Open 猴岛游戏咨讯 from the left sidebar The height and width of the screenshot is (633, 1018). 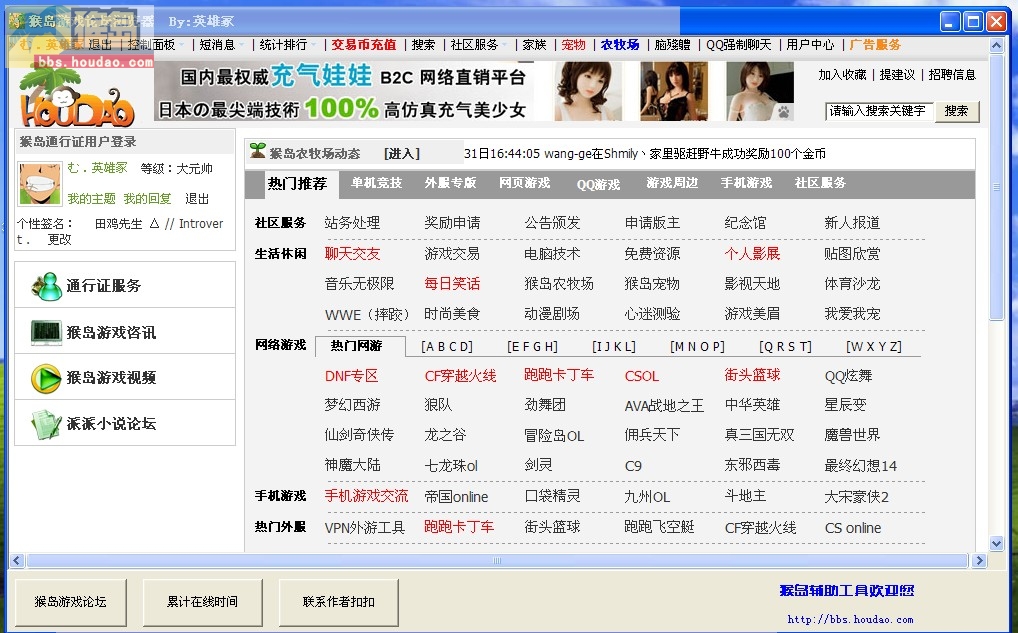pos(125,332)
